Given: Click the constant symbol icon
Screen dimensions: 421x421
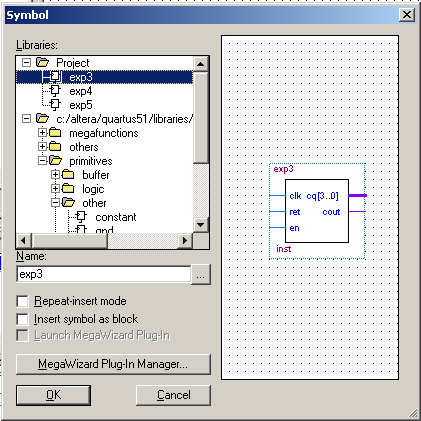Looking at the screenshot, I should coord(81,217).
